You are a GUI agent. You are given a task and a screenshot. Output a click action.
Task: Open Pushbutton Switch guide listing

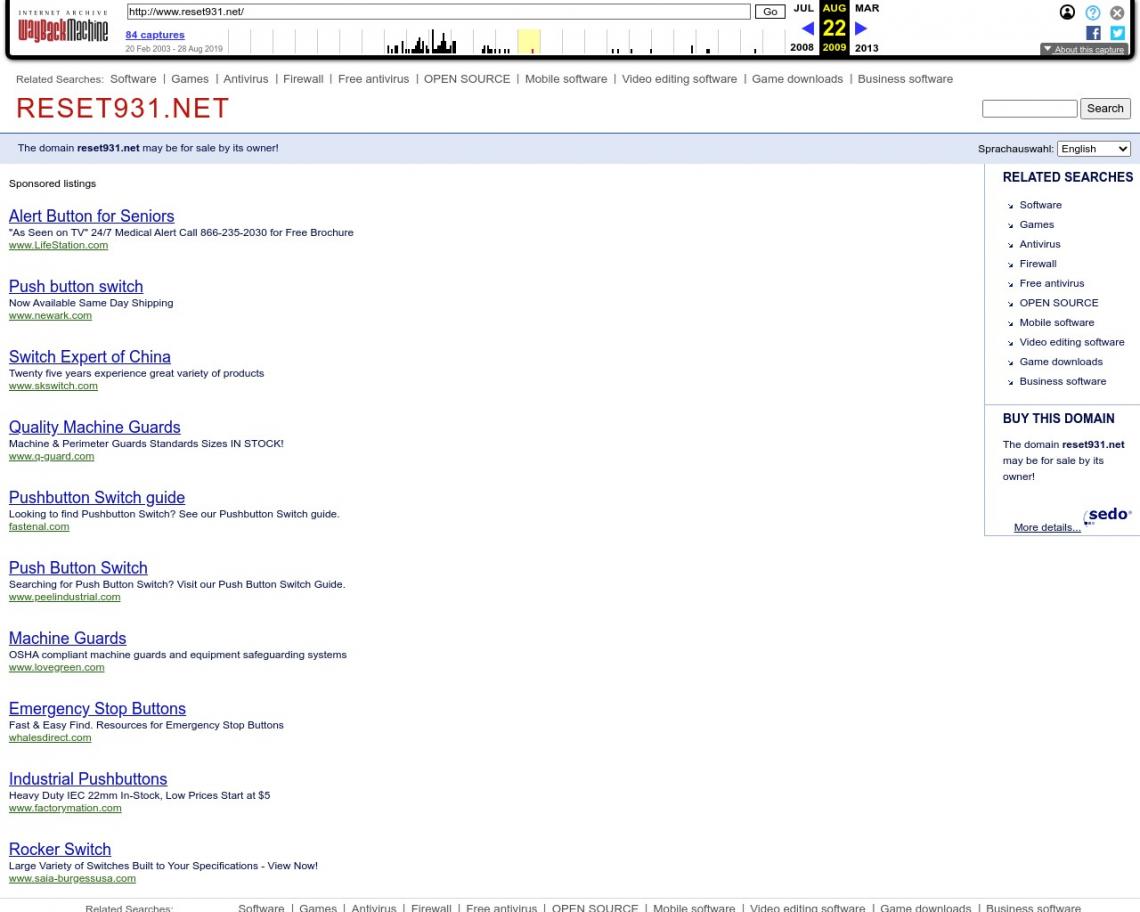(x=97, y=497)
